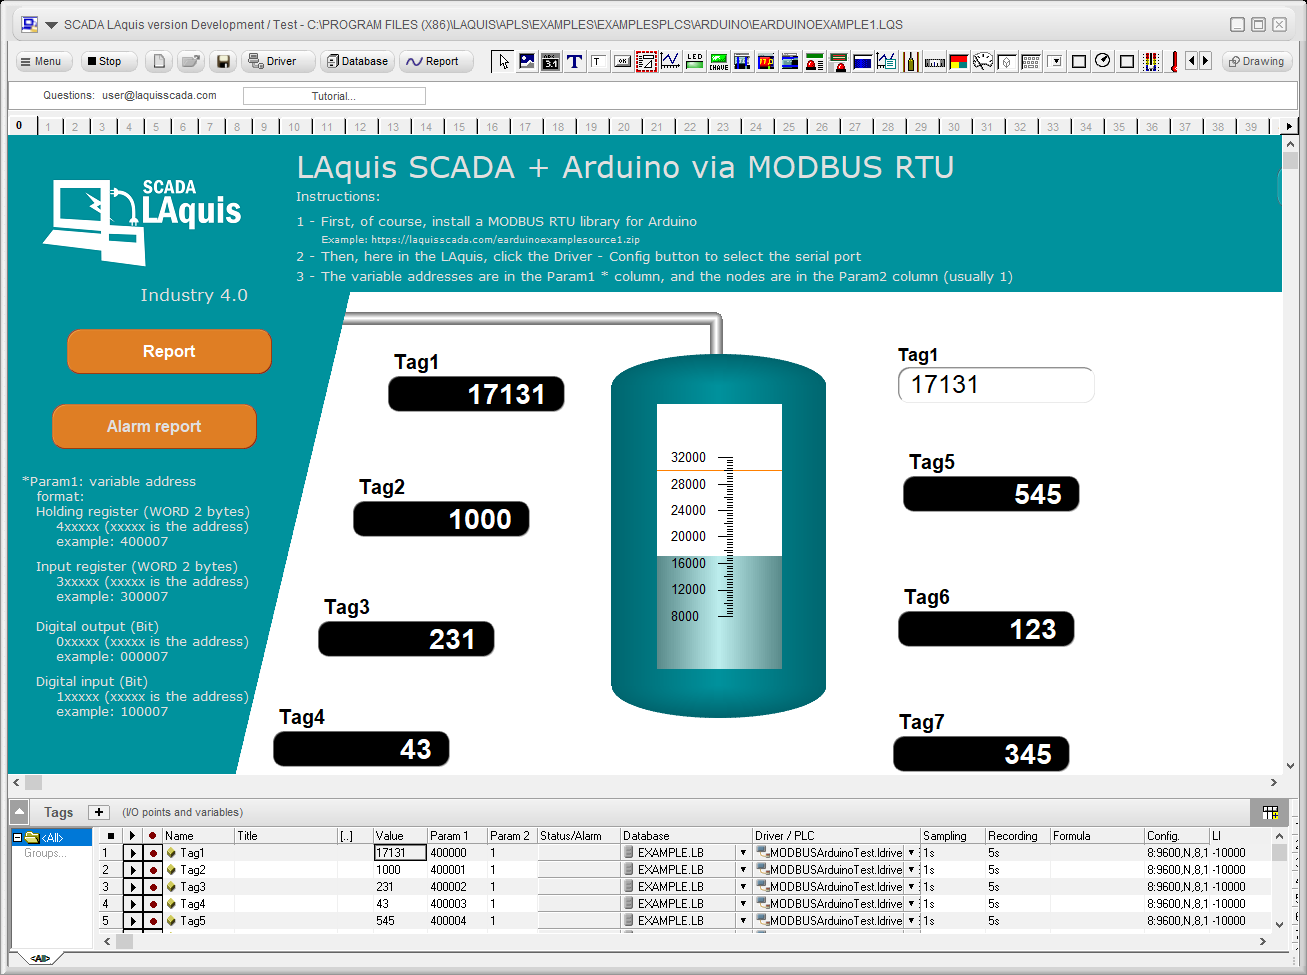Open Tag1's Driver / PLC dropdown arrow
This screenshot has height=975, width=1307.
[911, 853]
